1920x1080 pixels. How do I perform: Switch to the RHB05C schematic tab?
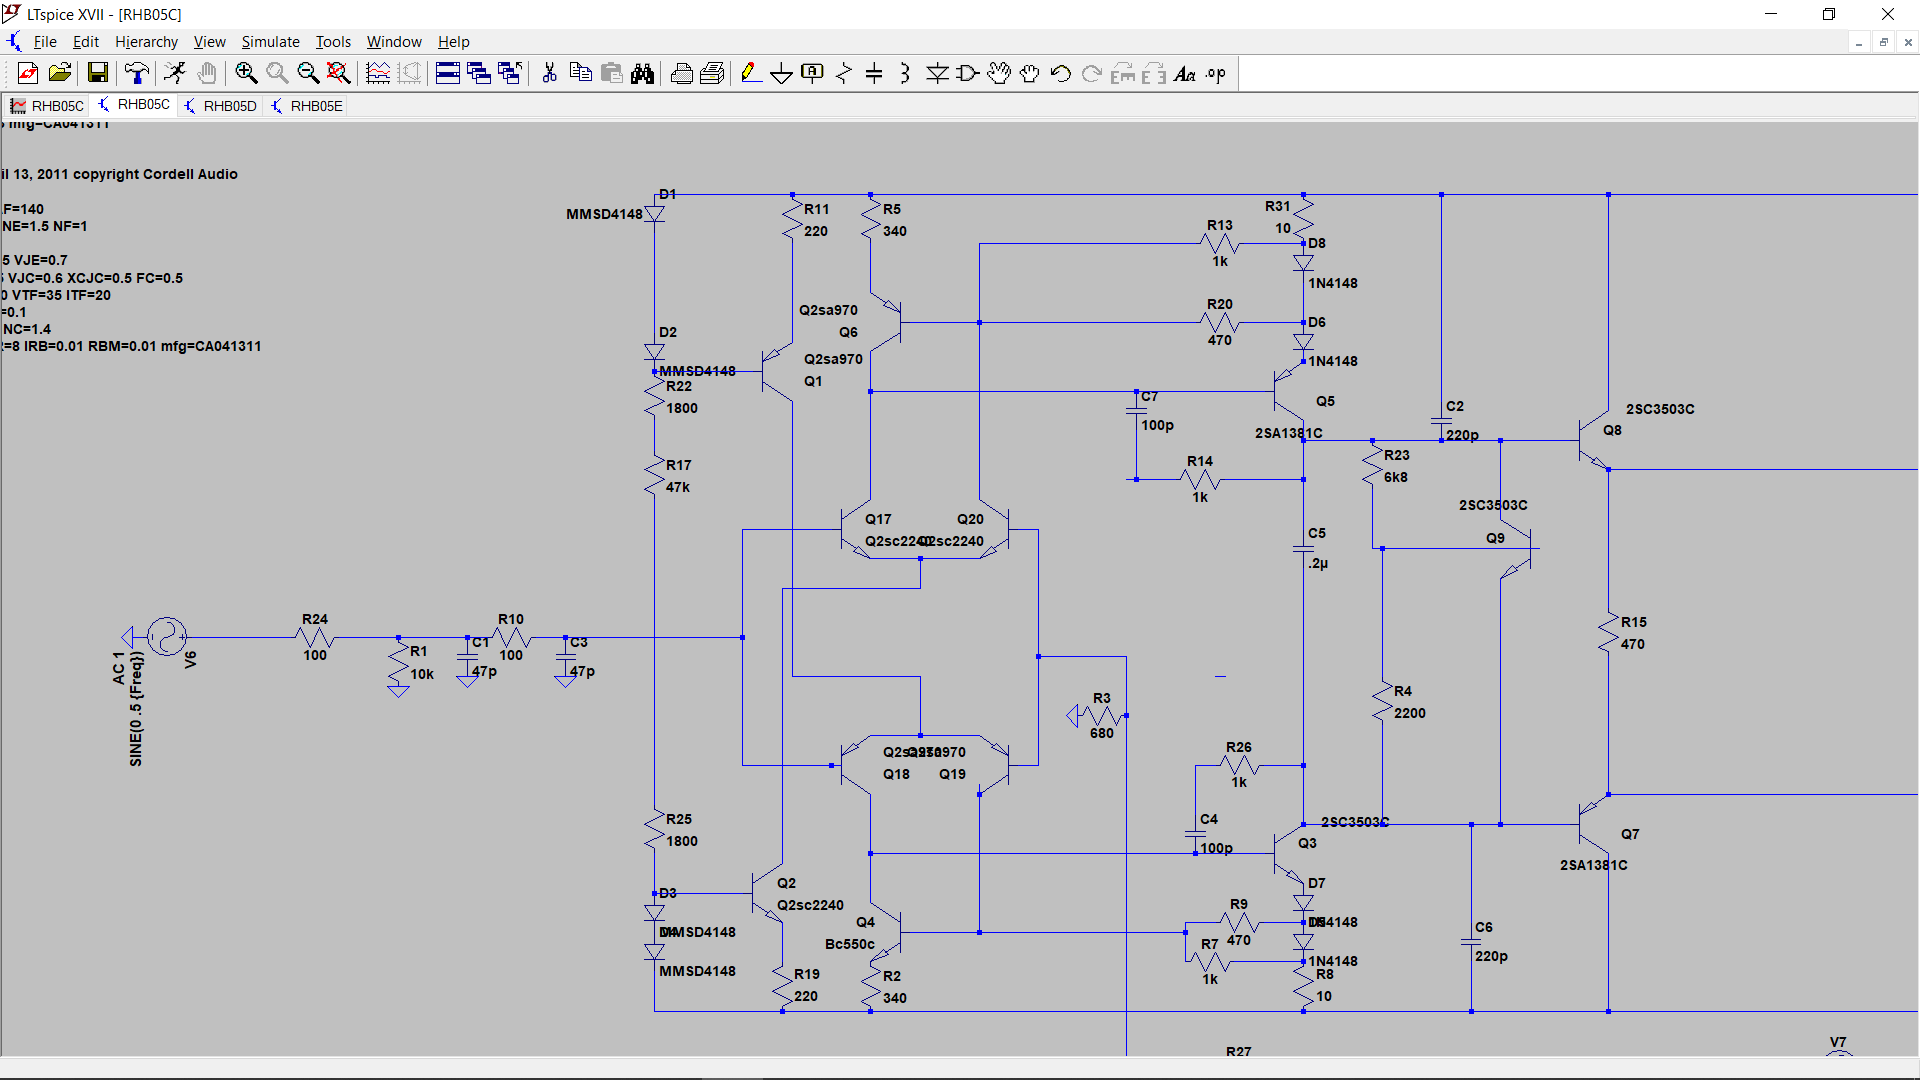point(134,105)
